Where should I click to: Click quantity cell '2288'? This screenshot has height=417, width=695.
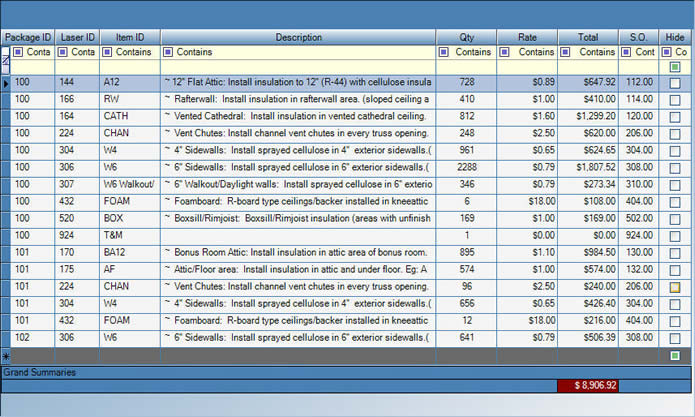coord(466,168)
